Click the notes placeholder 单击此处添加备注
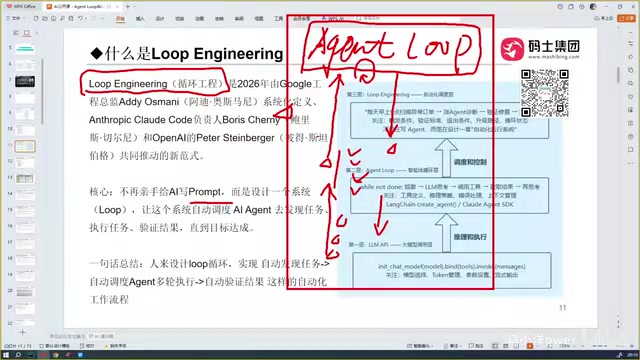 click(67, 336)
